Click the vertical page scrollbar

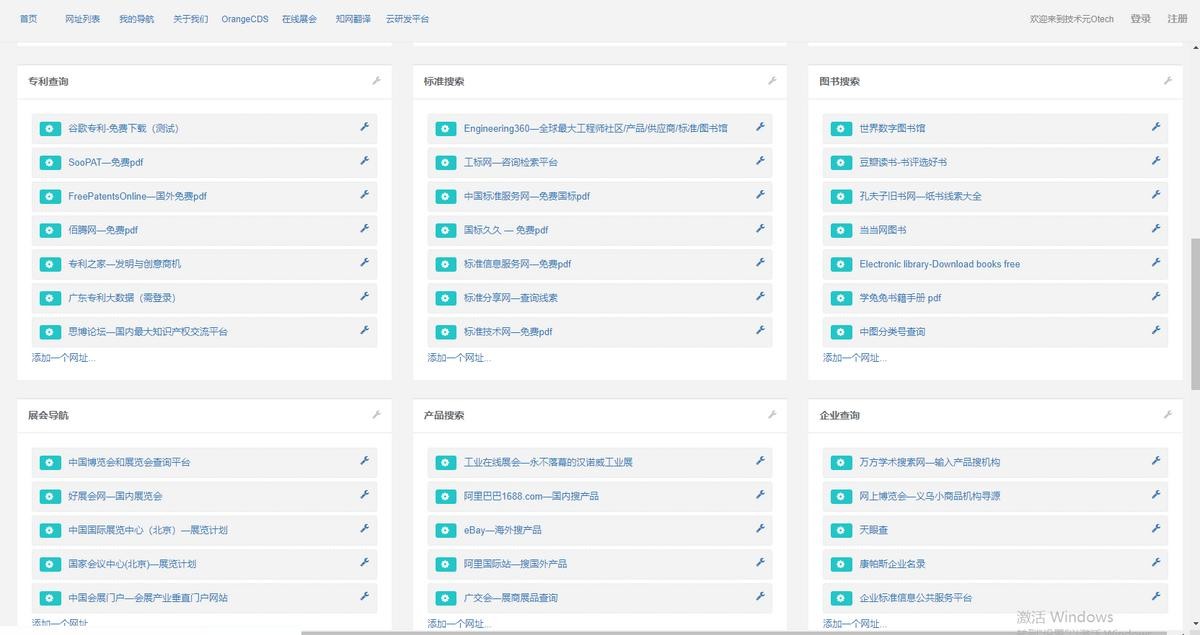[x=1194, y=310]
